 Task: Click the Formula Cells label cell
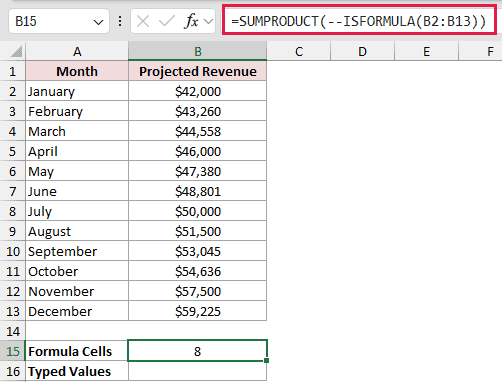point(77,351)
